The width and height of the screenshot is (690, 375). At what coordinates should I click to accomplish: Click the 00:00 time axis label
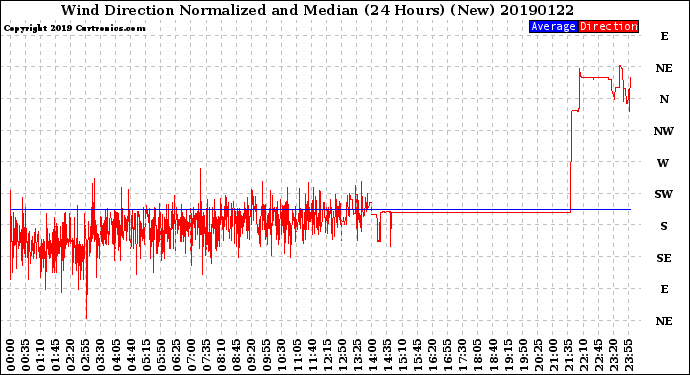pyautogui.click(x=11, y=355)
